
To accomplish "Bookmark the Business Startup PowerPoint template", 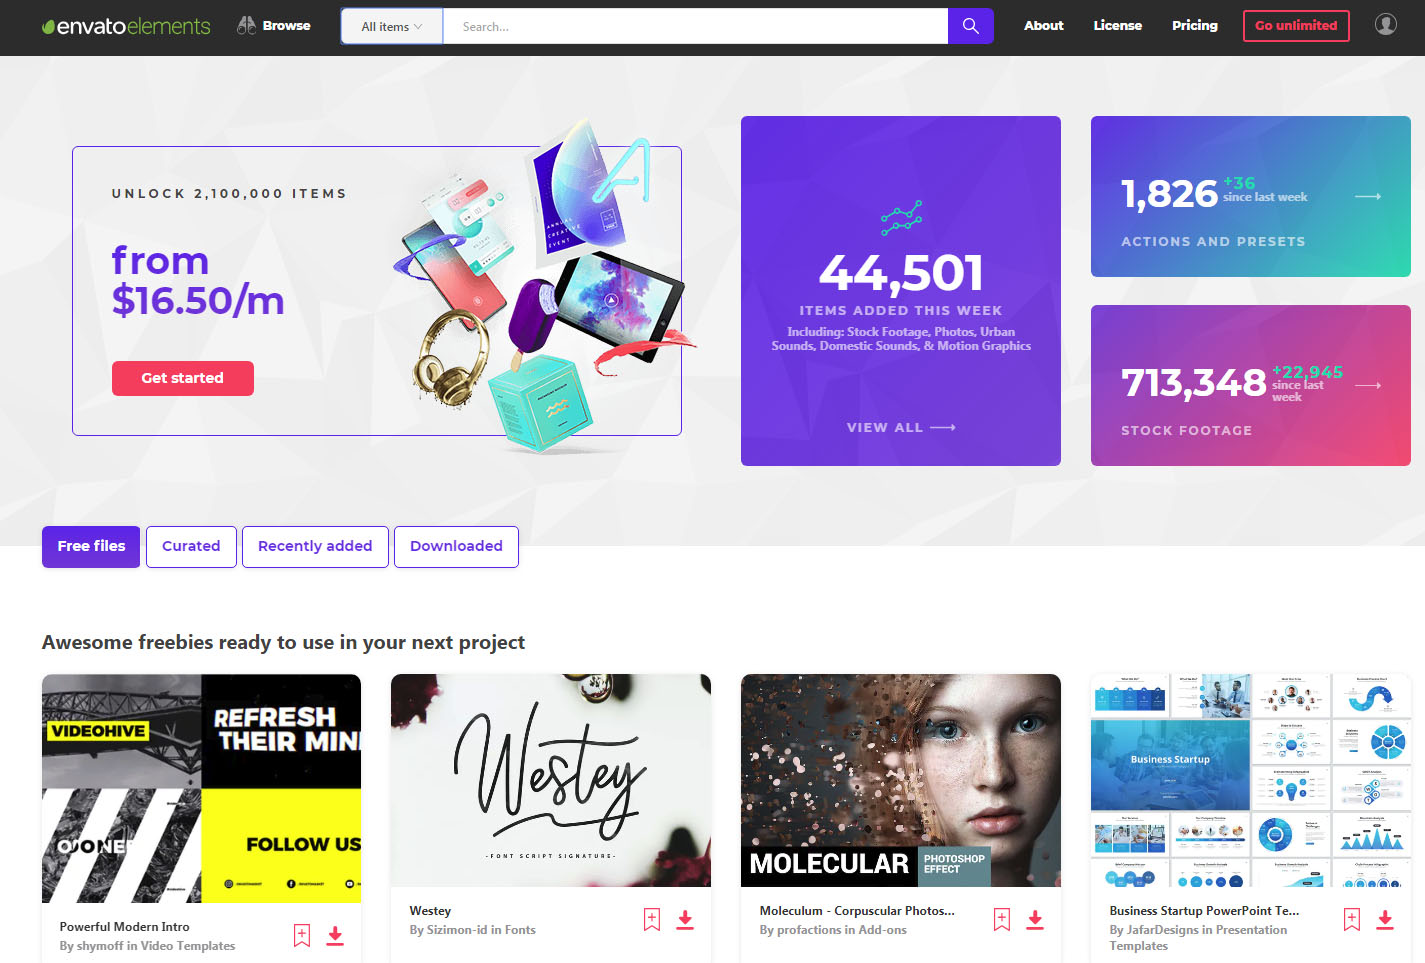I will pyautogui.click(x=1352, y=920).
